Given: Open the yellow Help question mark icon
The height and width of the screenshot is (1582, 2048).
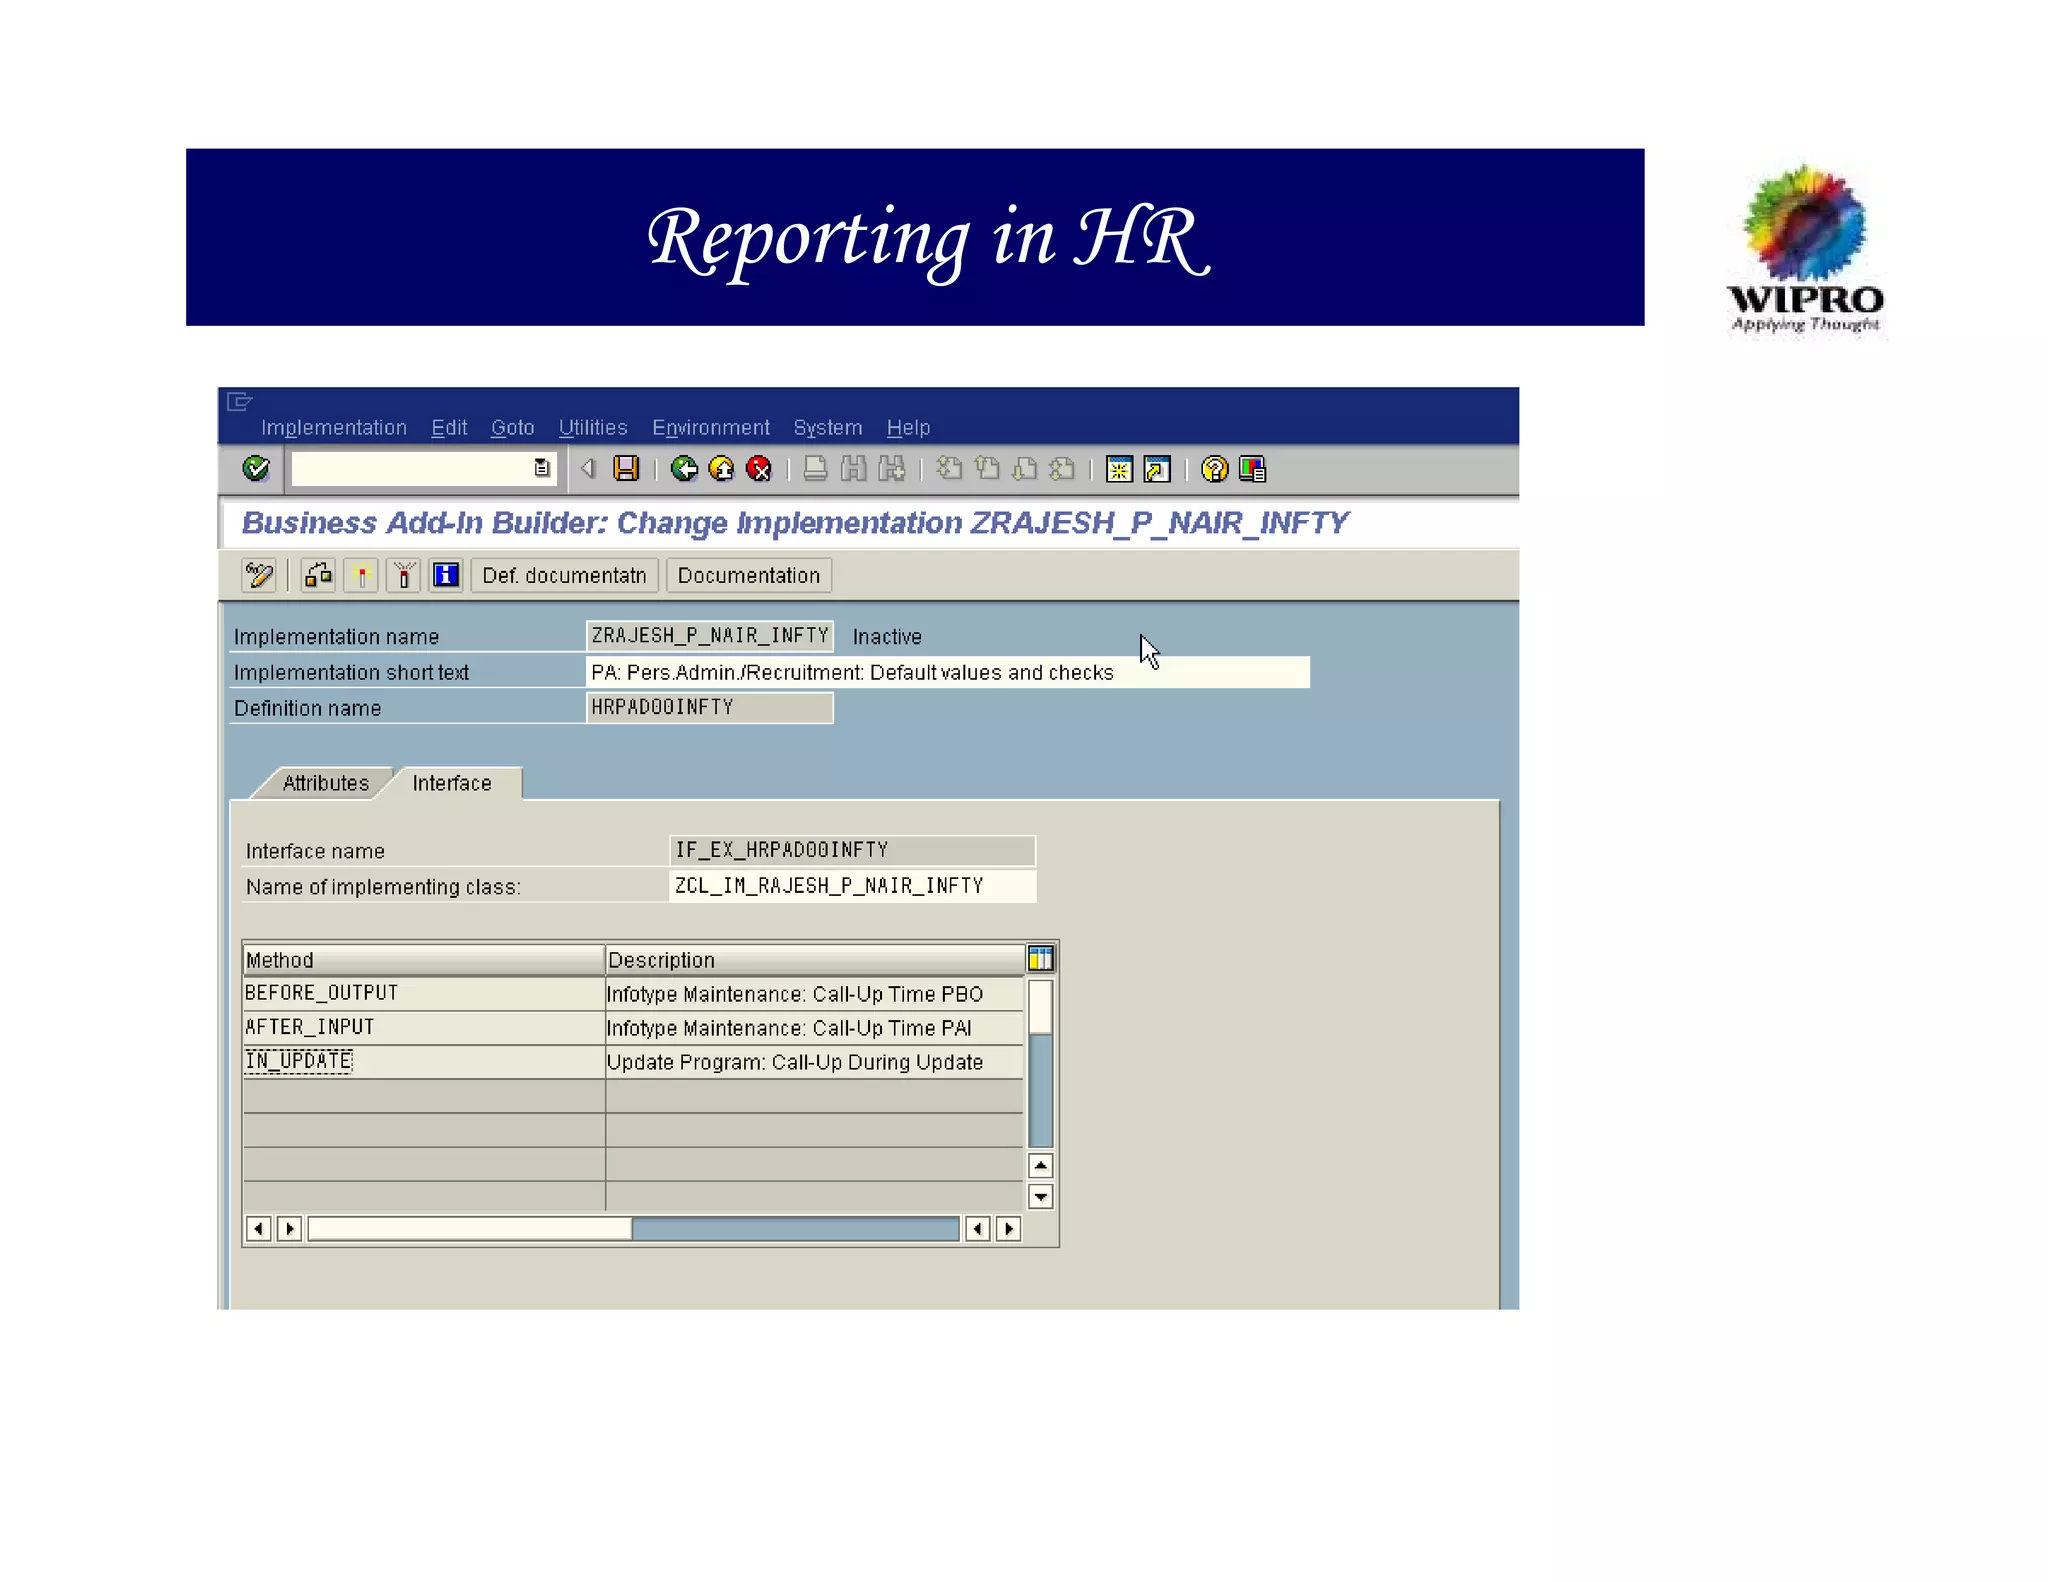Looking at the screenshot, I should (x=1214, y=468).
